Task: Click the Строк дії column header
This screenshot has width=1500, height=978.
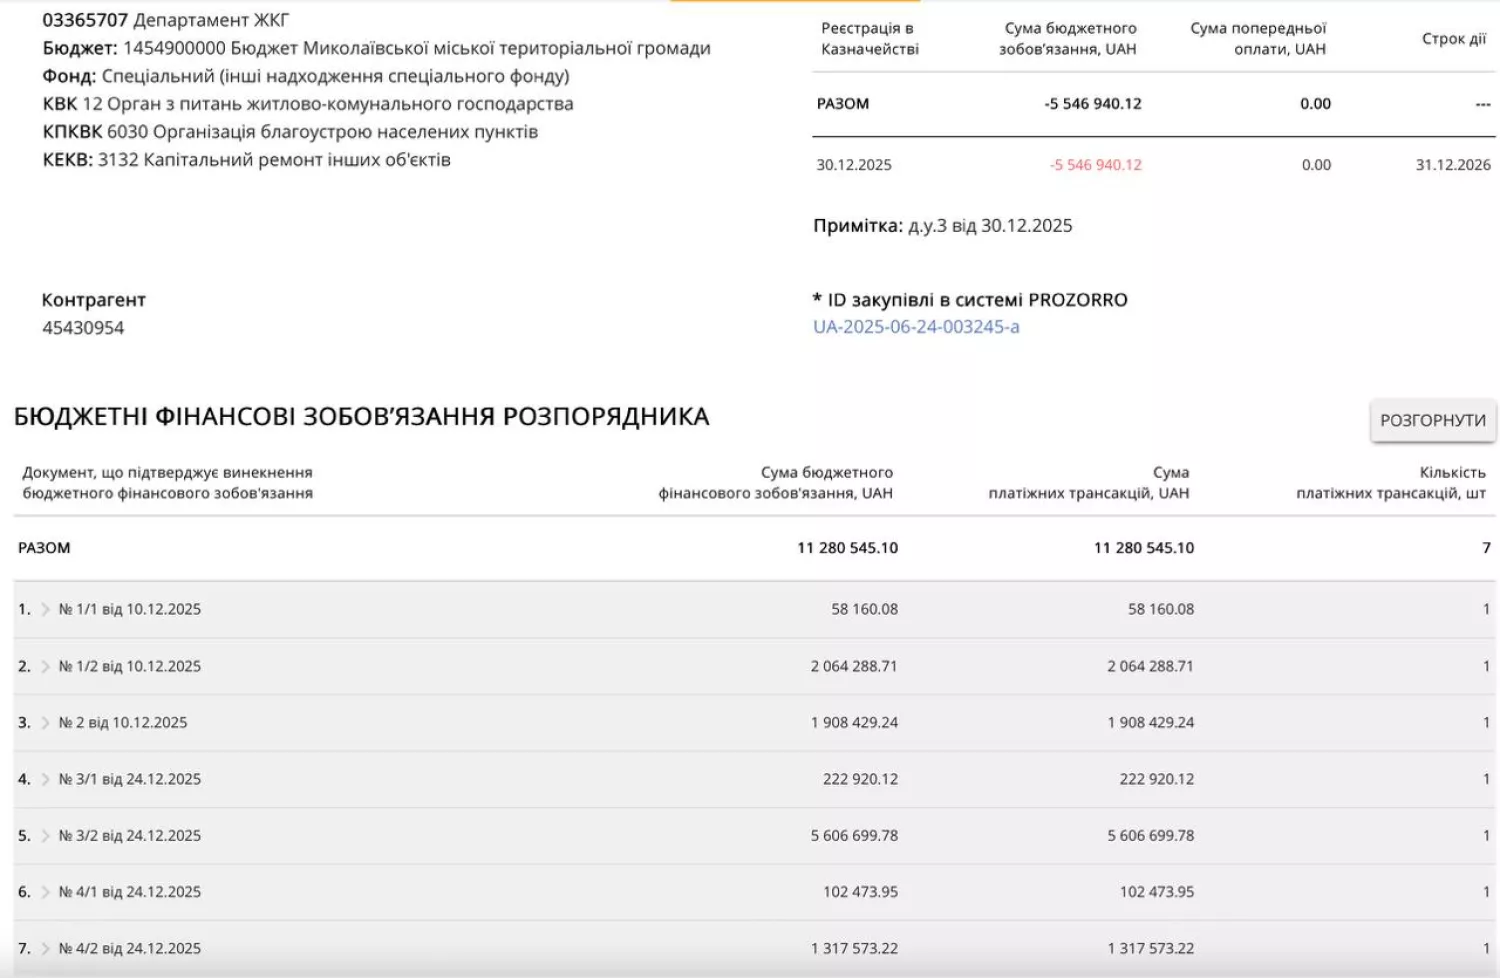Action: (x=1453, y=39)
